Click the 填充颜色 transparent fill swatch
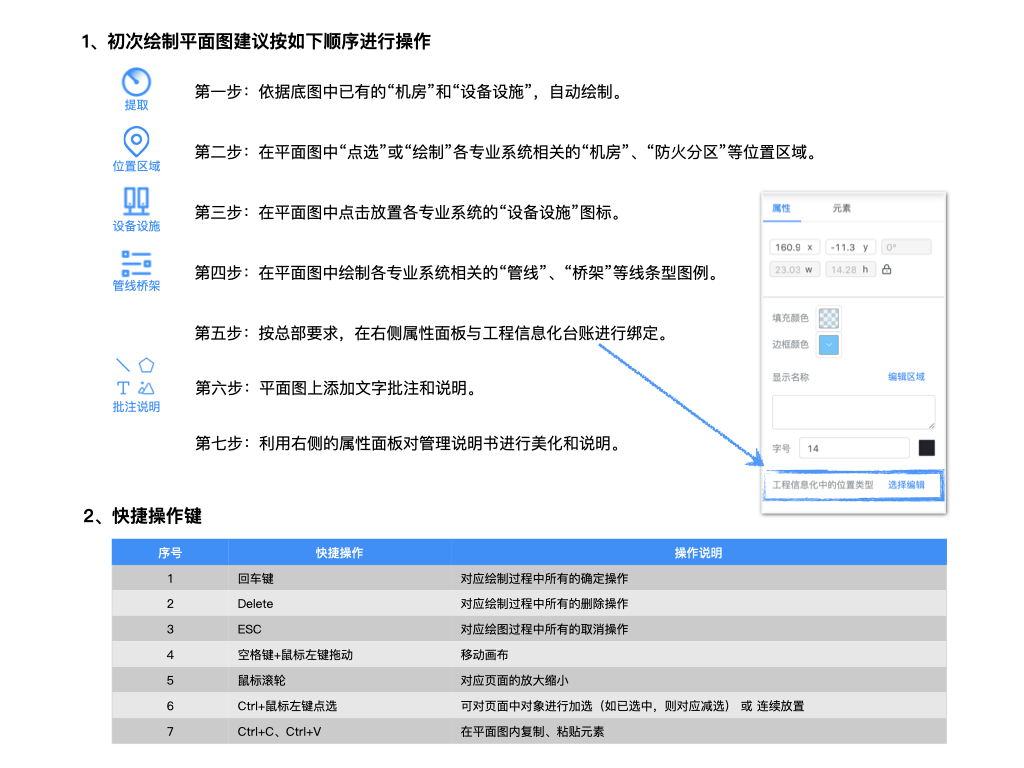The image size is (1024, 768). pos(829,318)
